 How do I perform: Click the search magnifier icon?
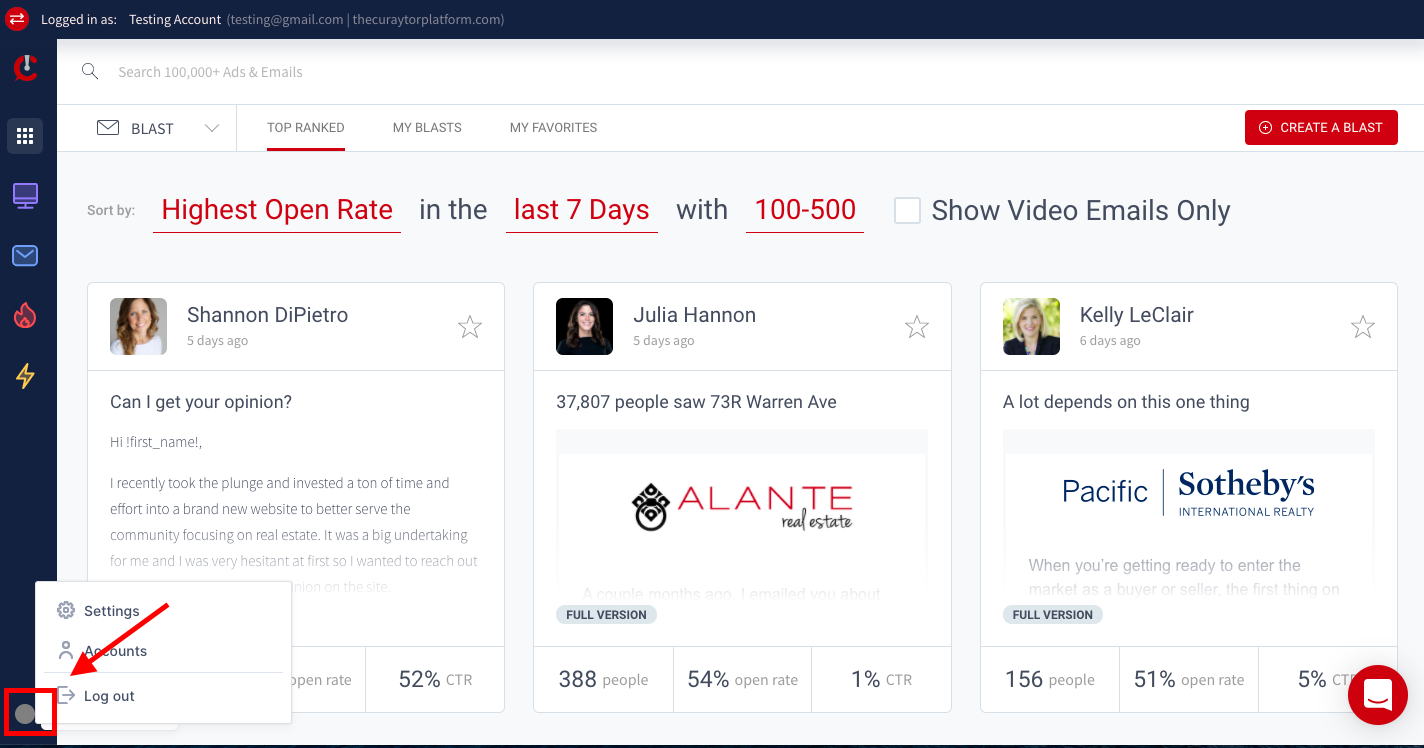[x=90, y=71]
